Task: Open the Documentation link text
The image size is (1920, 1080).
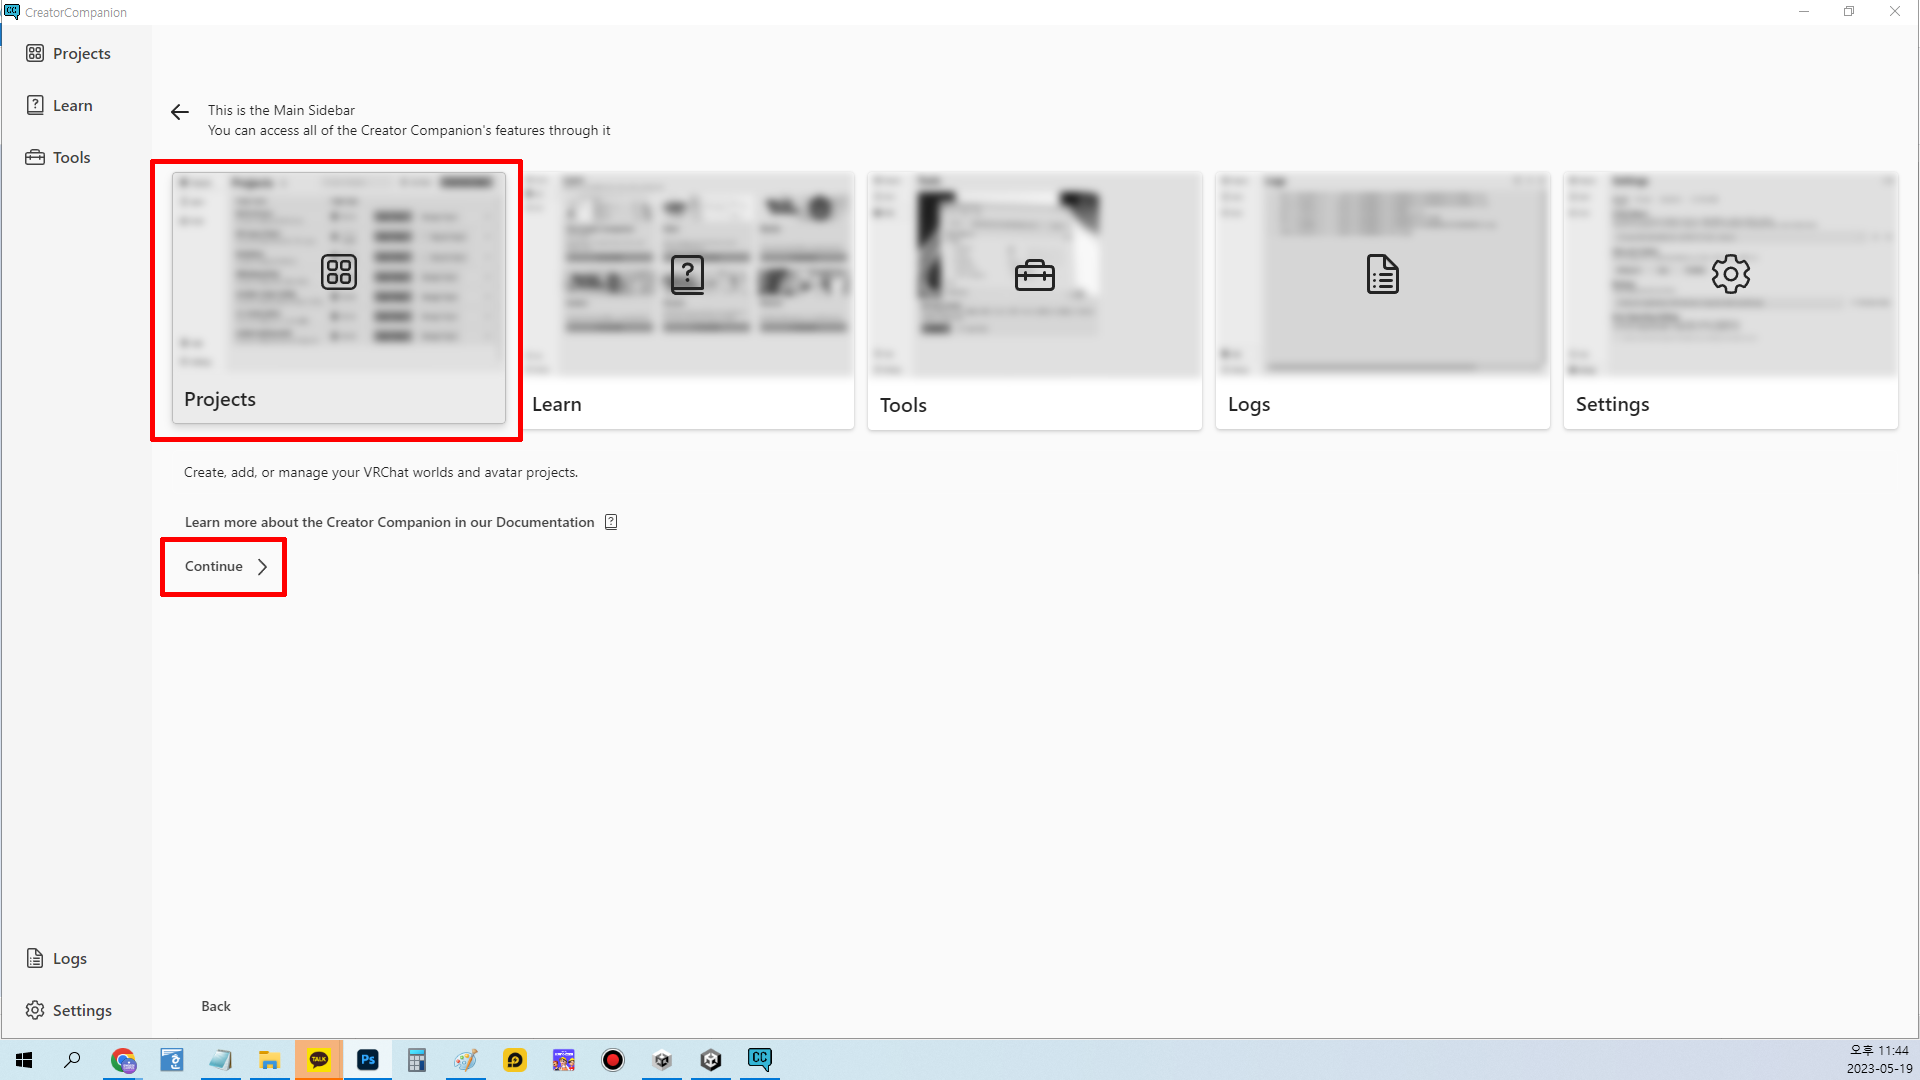Action: click(544, 522)
